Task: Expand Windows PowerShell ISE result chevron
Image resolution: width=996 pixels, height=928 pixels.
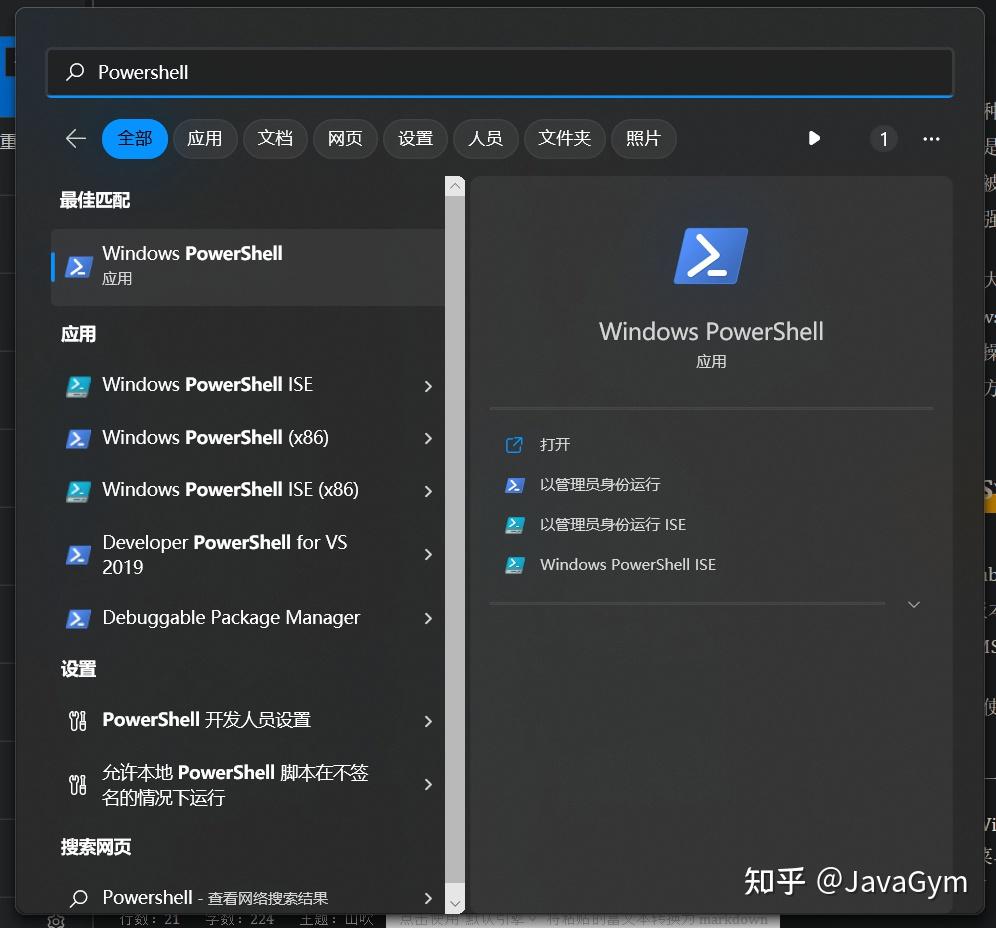Action: coord(428,386)
